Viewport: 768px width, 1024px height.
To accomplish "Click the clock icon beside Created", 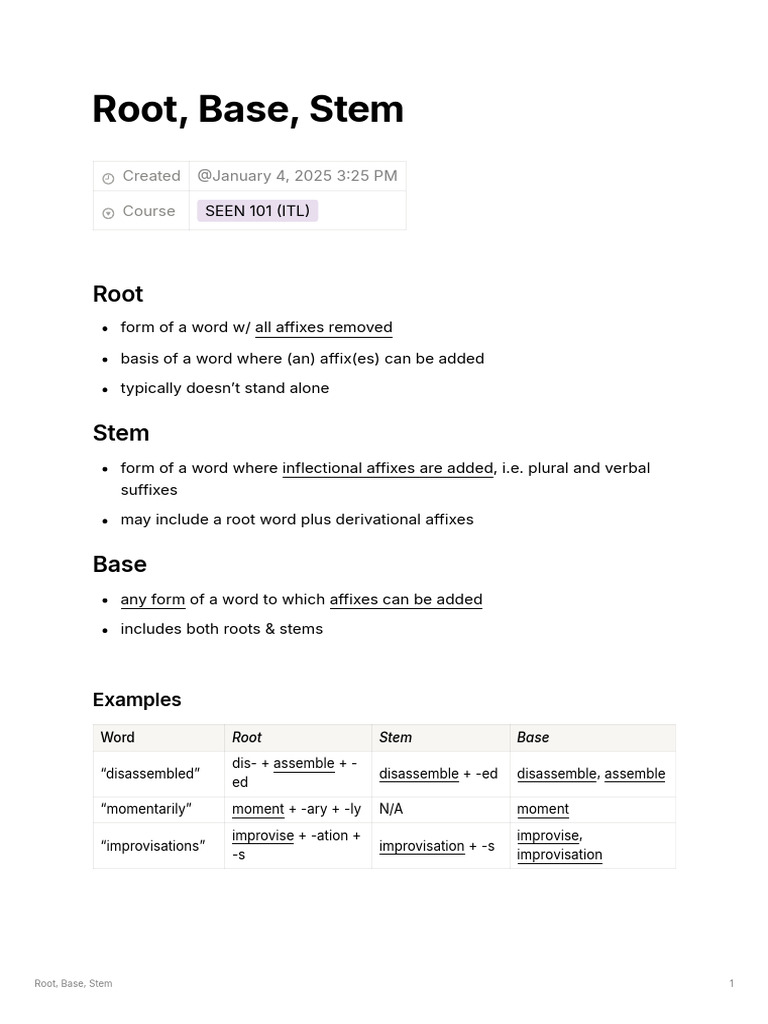I will tap(108, 177).
